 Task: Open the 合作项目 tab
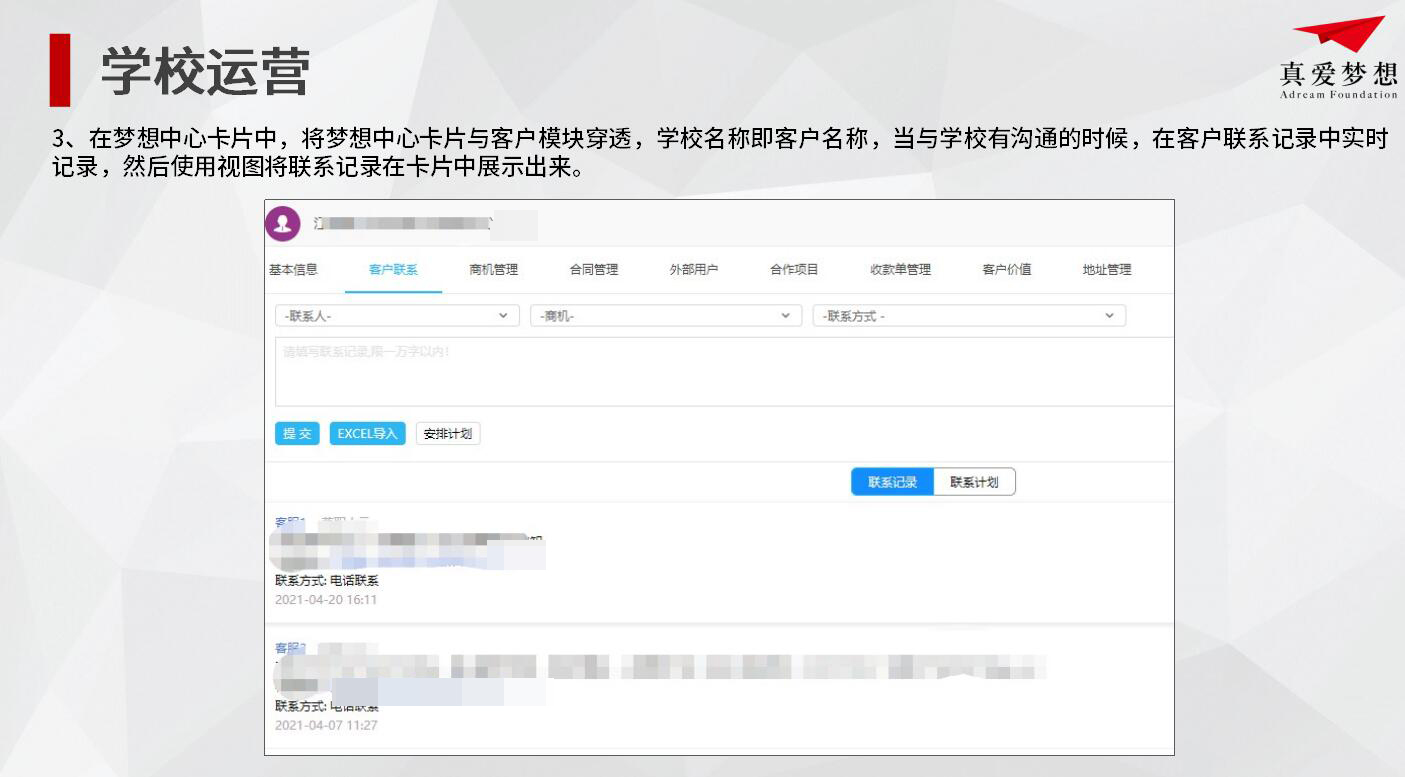[794, 270]
